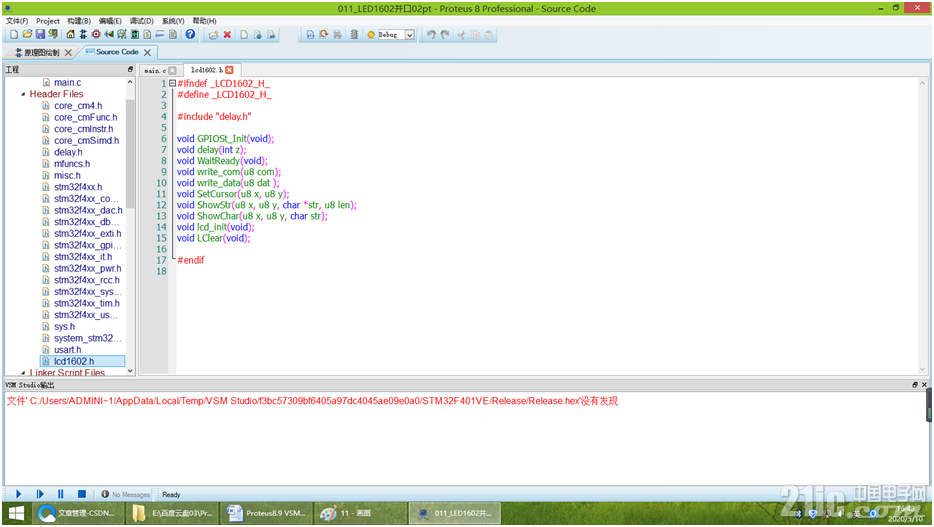
Task: Open the blue help question mark
Action: [190, 35]
